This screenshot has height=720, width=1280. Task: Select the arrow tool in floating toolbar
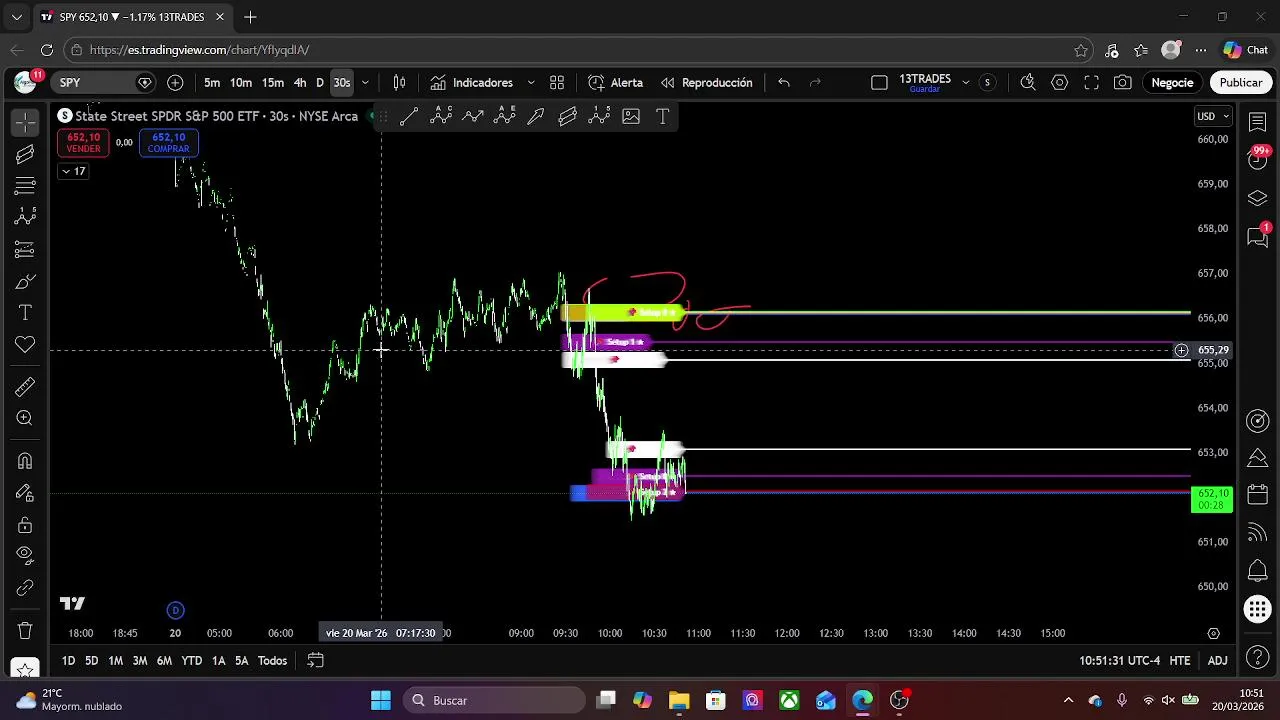pyautogui.click(x=536, y=117)
